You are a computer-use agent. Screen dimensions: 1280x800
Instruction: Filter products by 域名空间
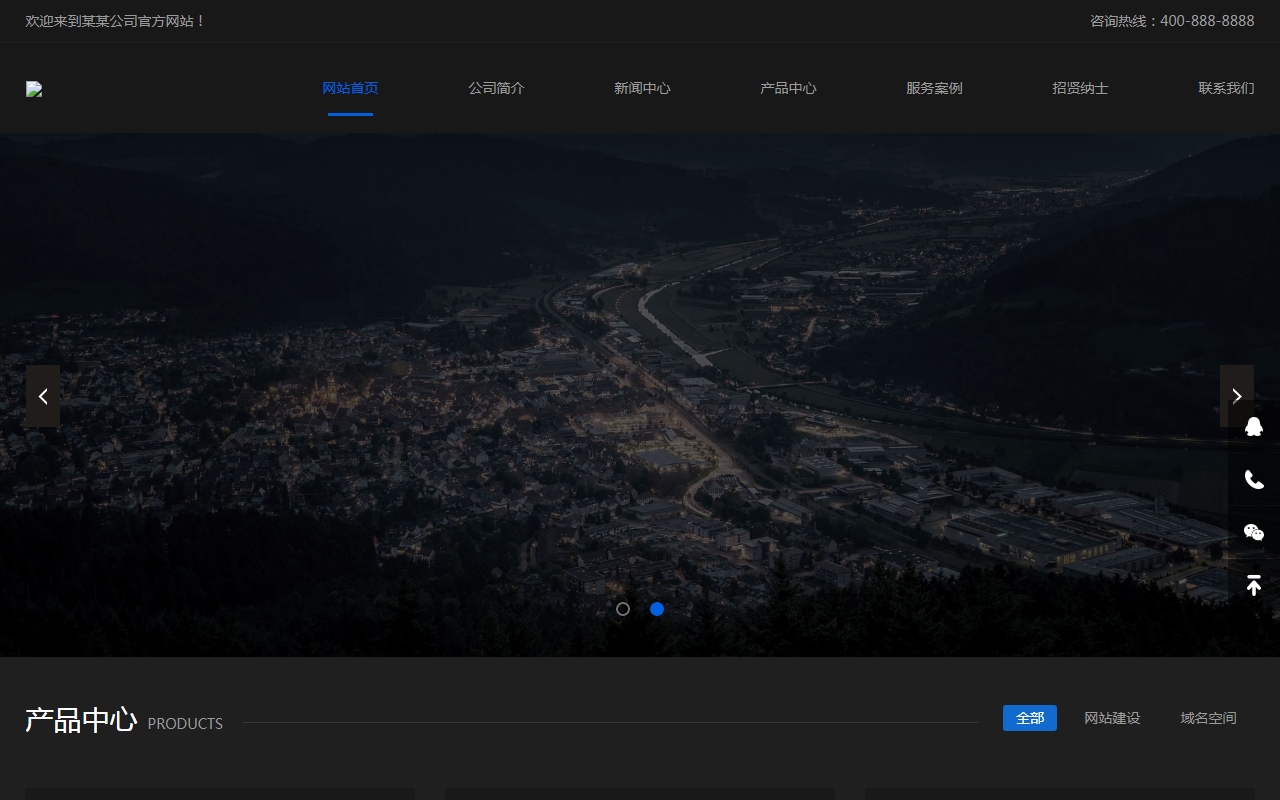pos(1208,718)
